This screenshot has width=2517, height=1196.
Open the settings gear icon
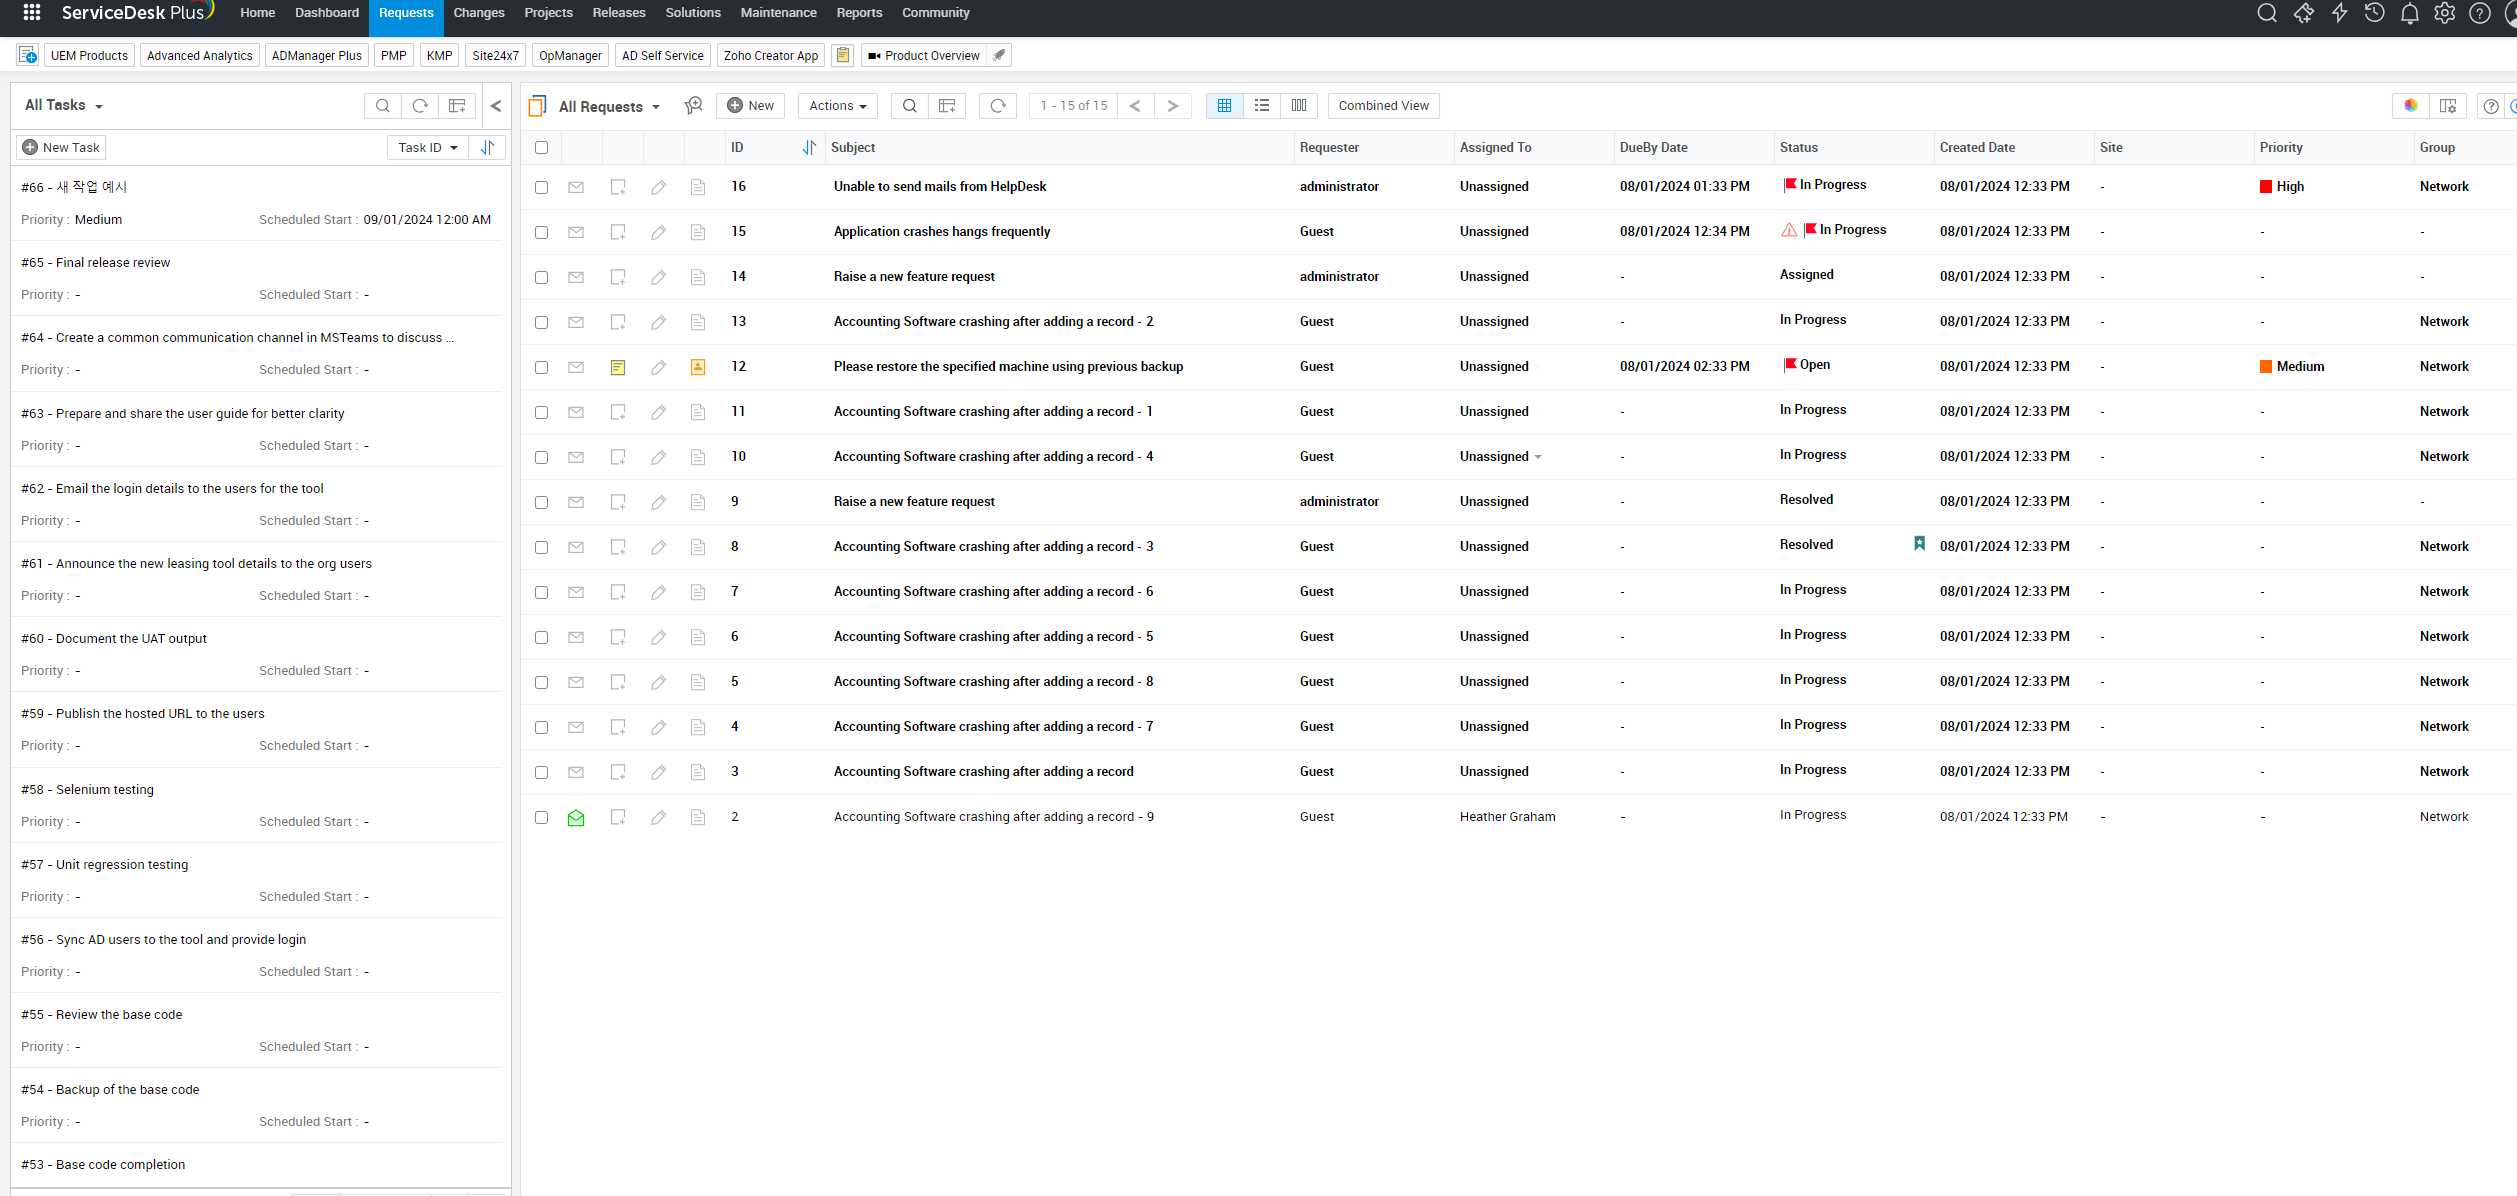[2444, 13]
